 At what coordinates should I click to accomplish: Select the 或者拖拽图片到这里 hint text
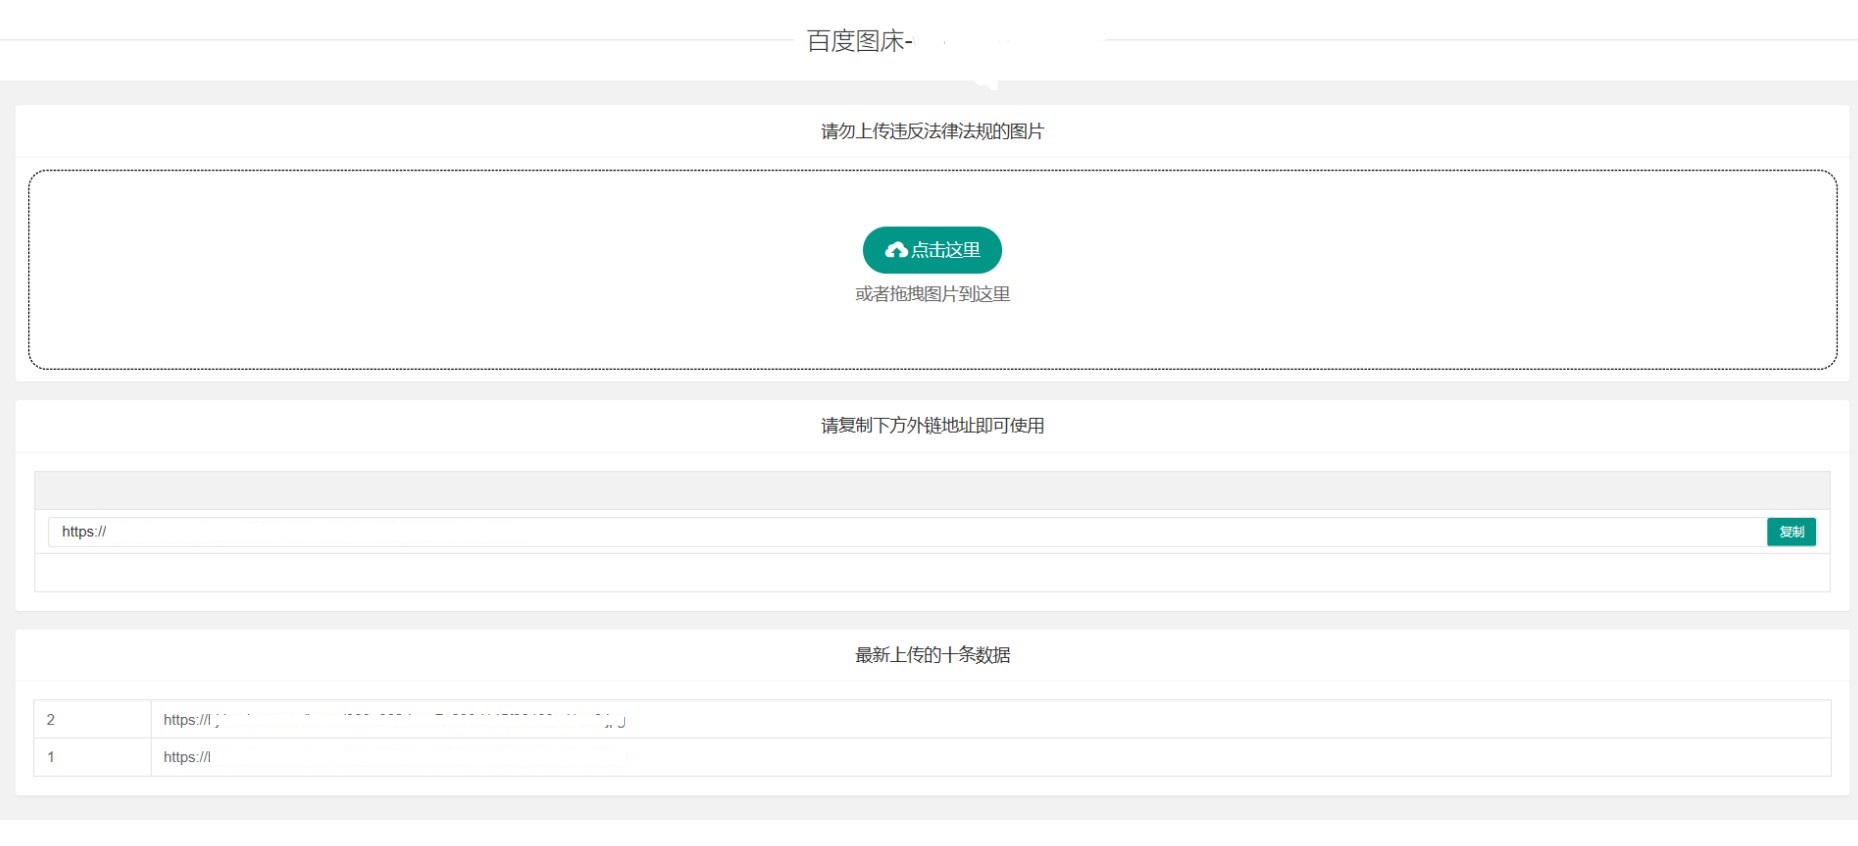932,294
